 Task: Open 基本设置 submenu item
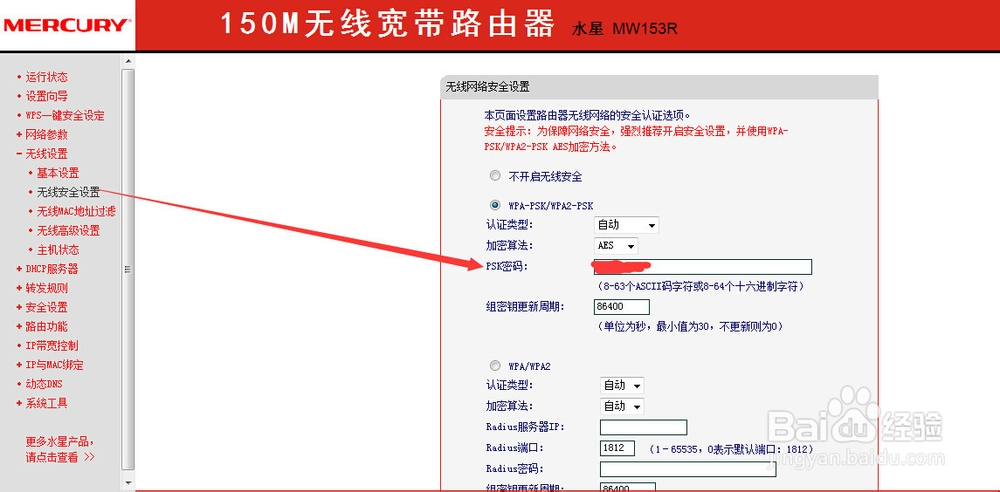click(x=57, y=173)
